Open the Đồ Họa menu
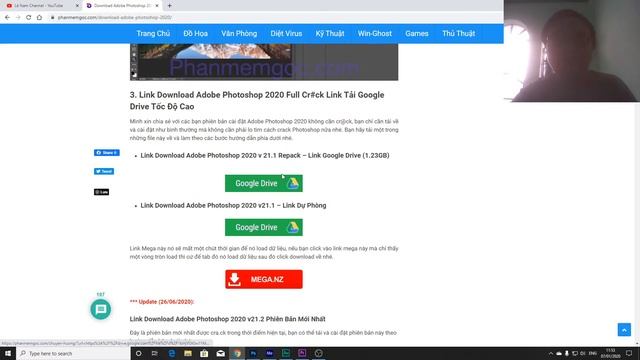 196,33
